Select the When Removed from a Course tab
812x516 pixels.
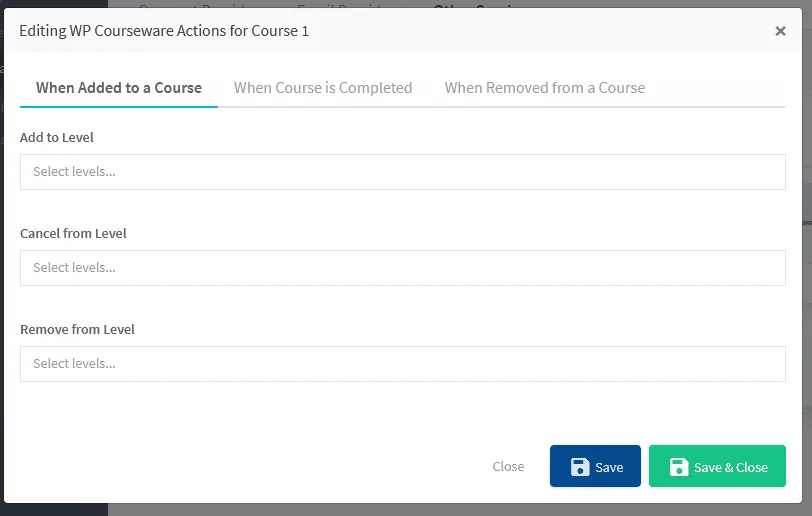pyautogui.click(x=545, y=88)
